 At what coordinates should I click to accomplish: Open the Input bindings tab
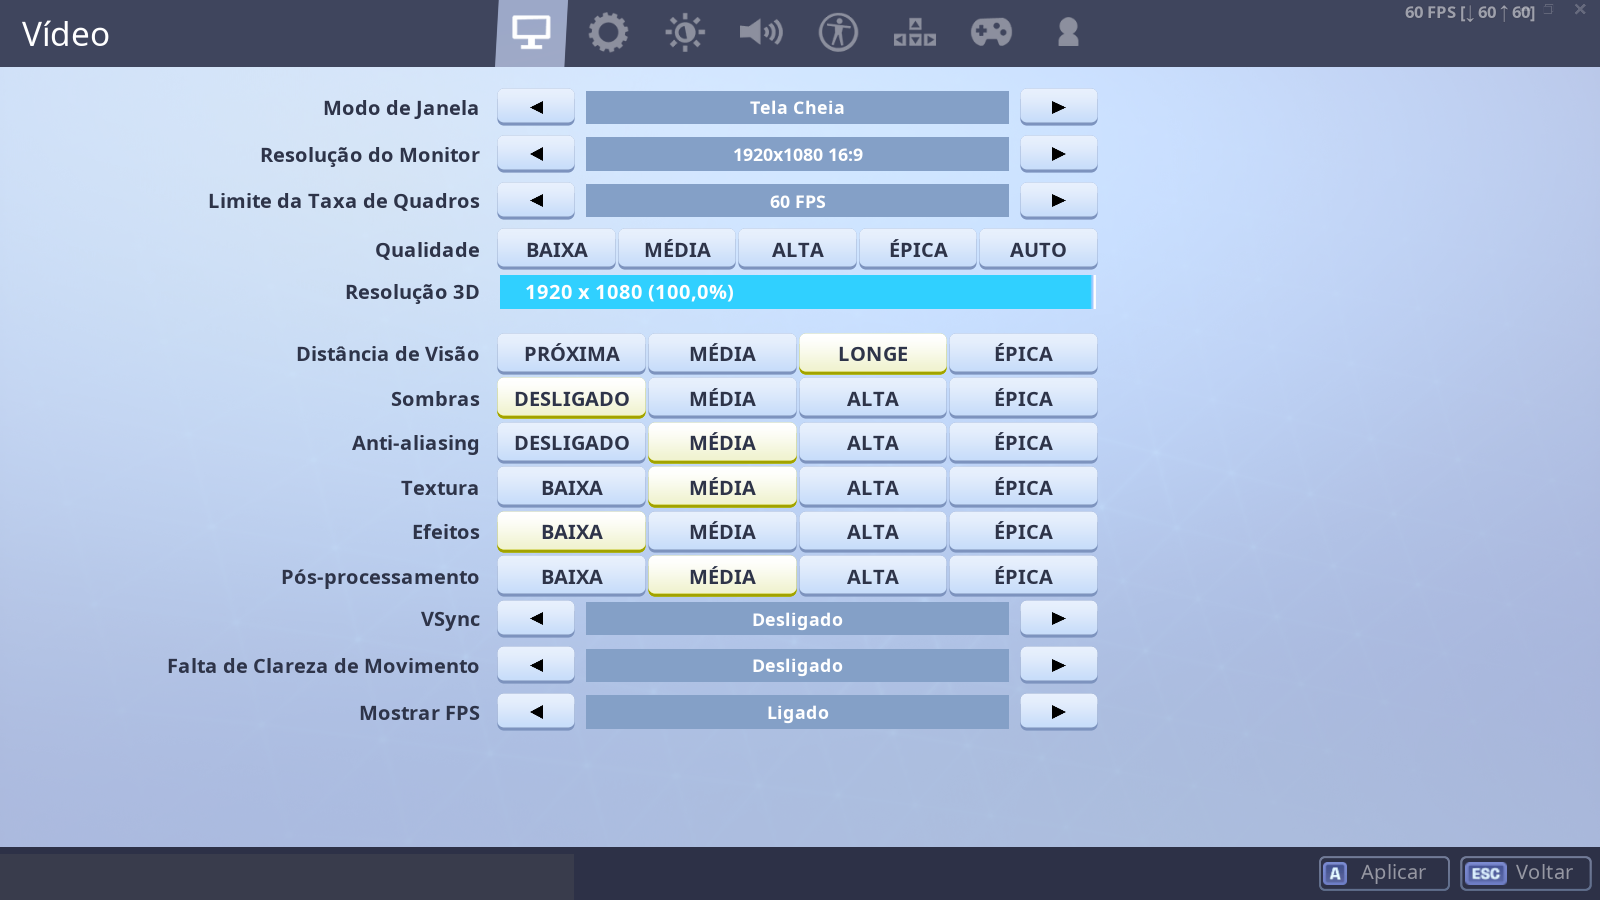click(915, 33)
